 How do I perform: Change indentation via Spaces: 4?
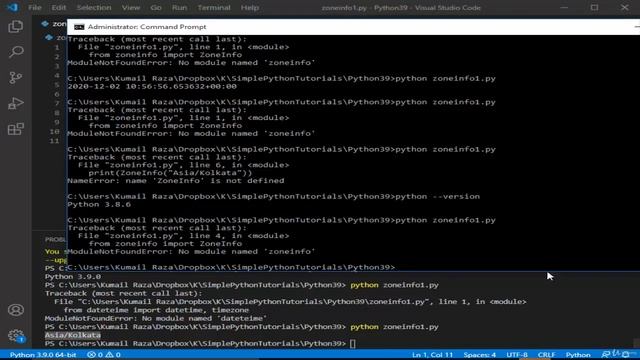point(480,355)
